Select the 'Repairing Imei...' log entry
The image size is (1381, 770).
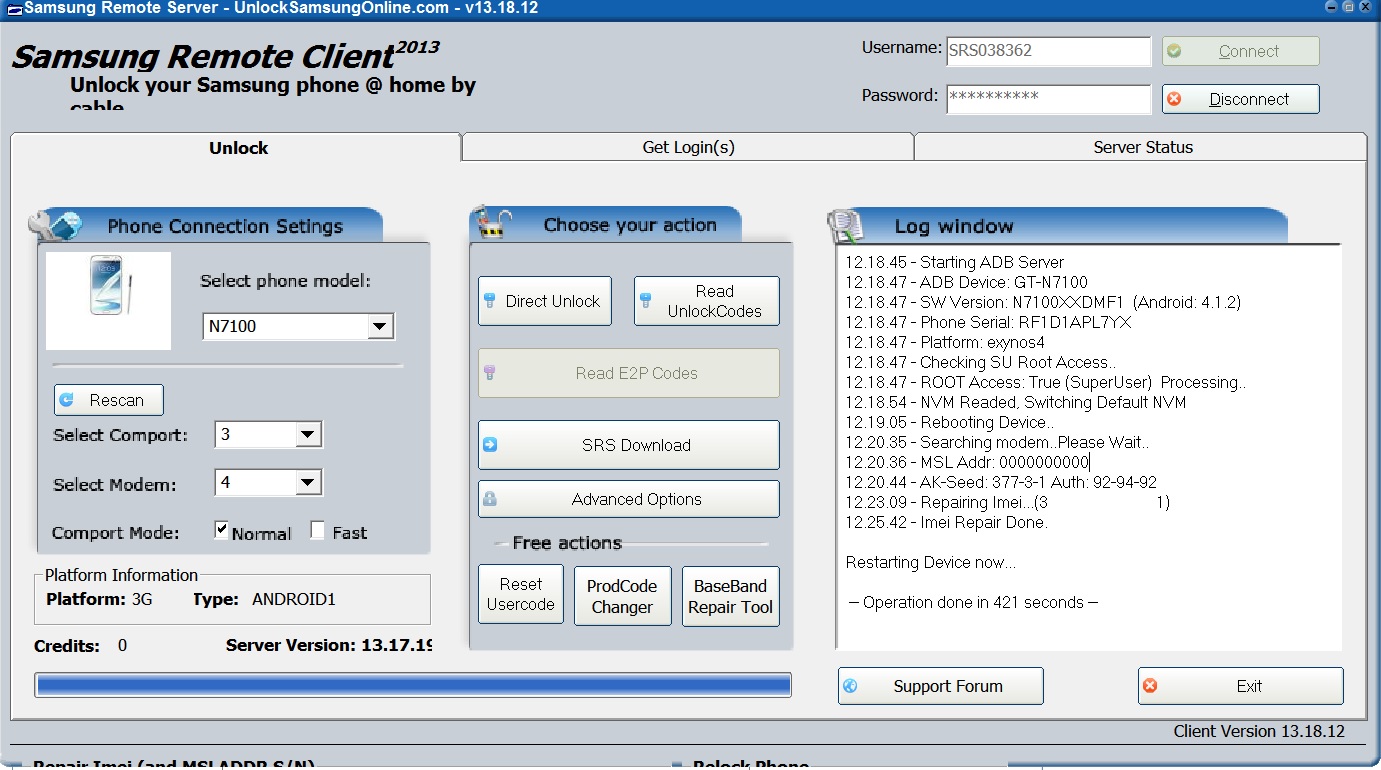click(1008, 502)
